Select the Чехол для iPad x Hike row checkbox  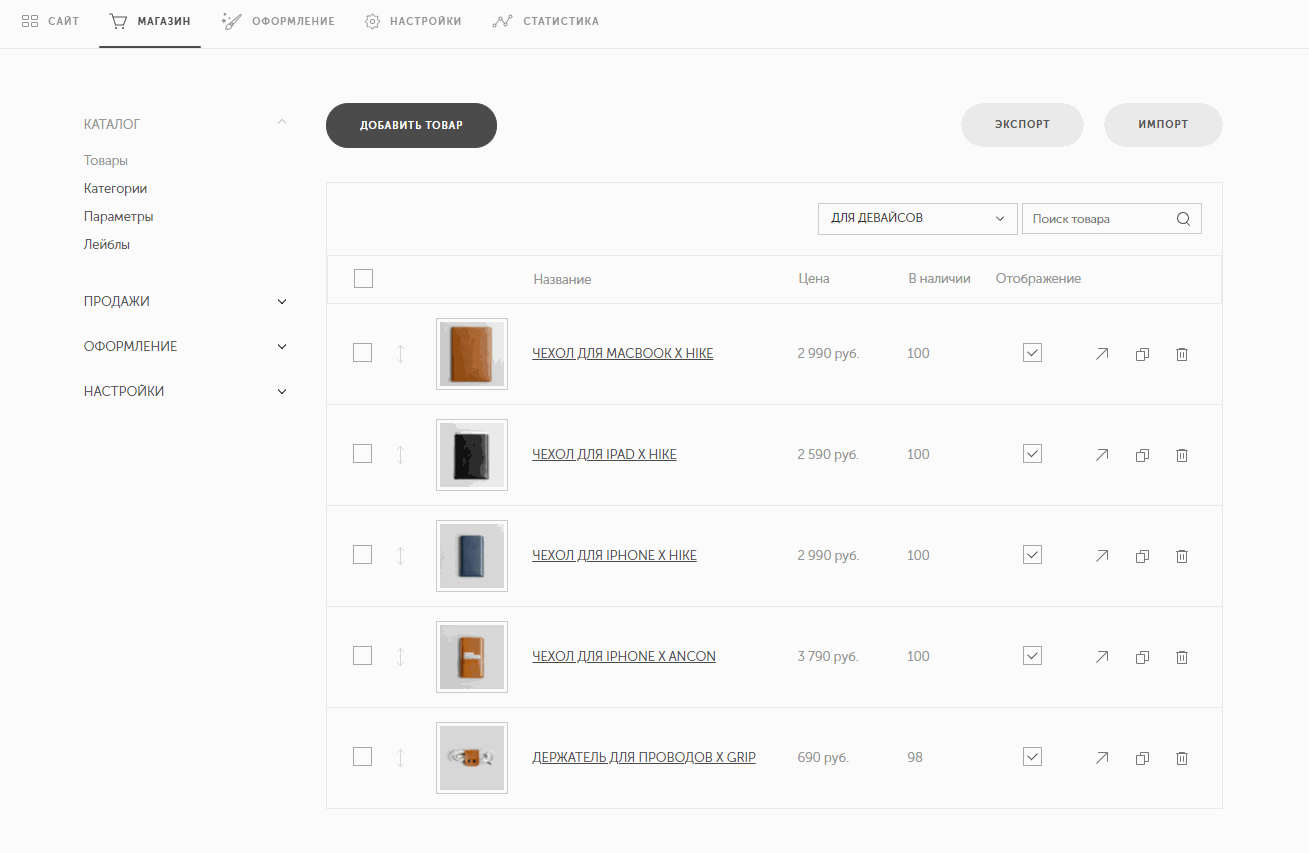[x=363, y=454]
